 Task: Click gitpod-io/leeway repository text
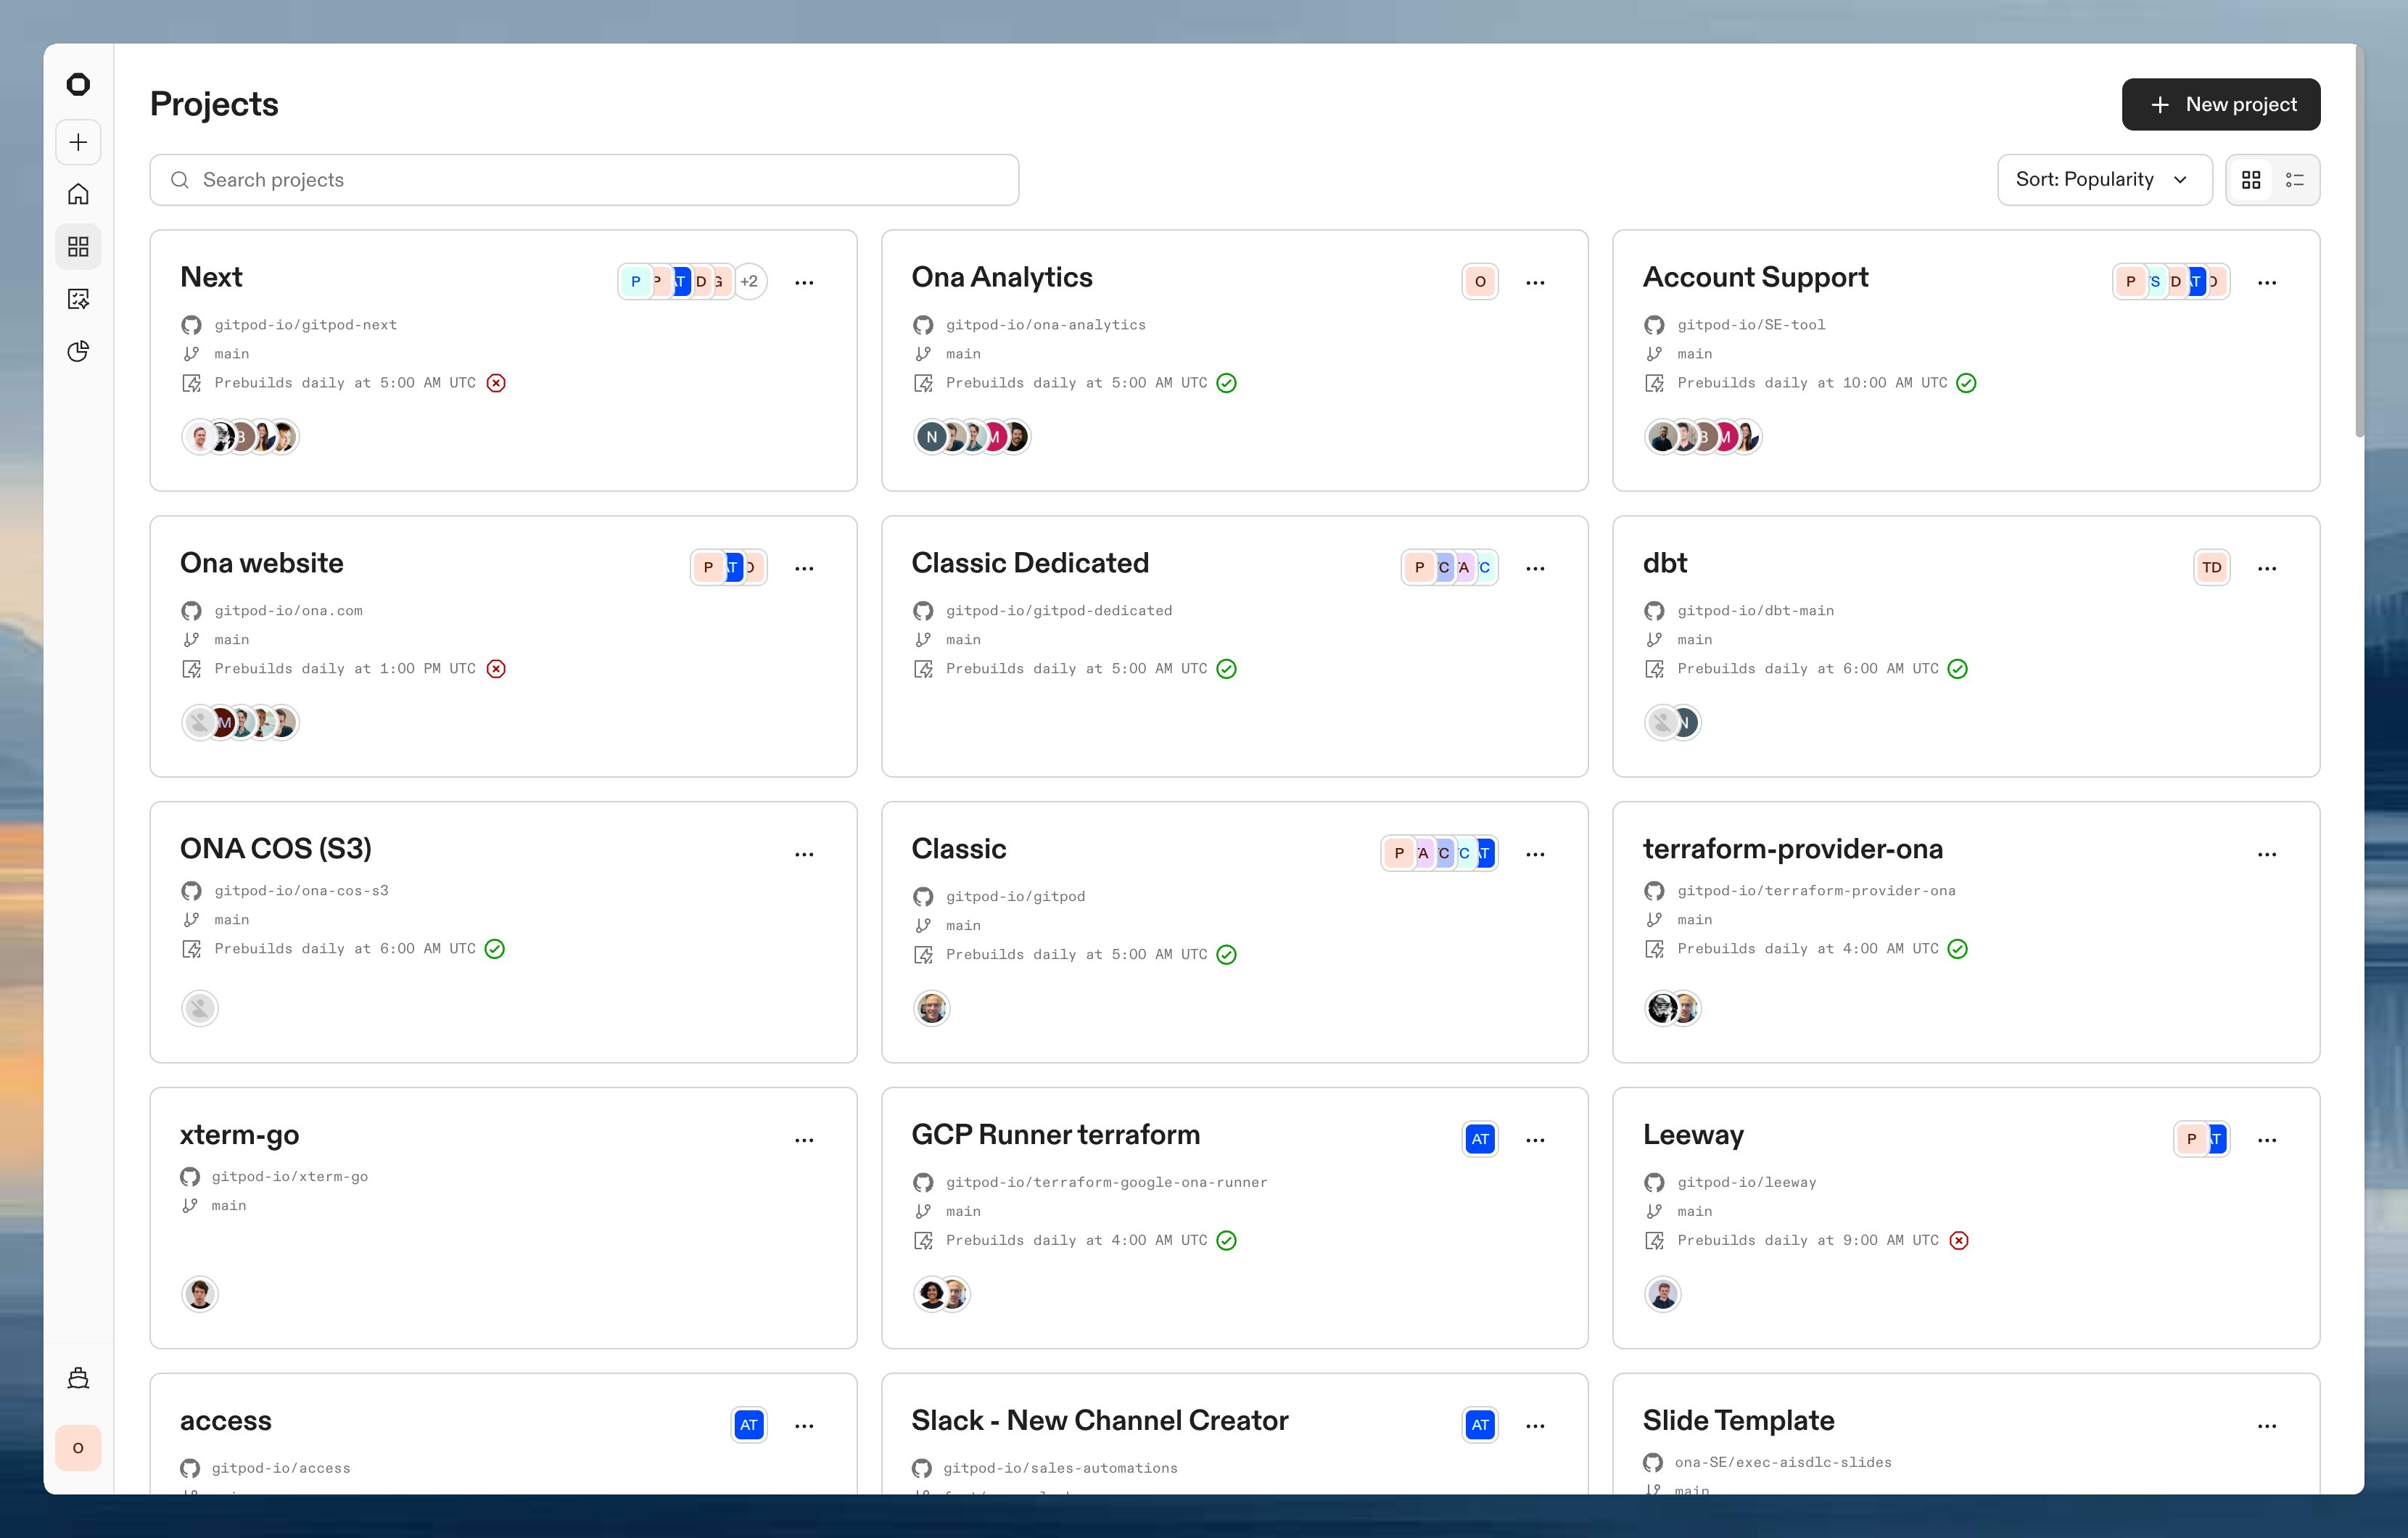click(x=1746, y=1182)
